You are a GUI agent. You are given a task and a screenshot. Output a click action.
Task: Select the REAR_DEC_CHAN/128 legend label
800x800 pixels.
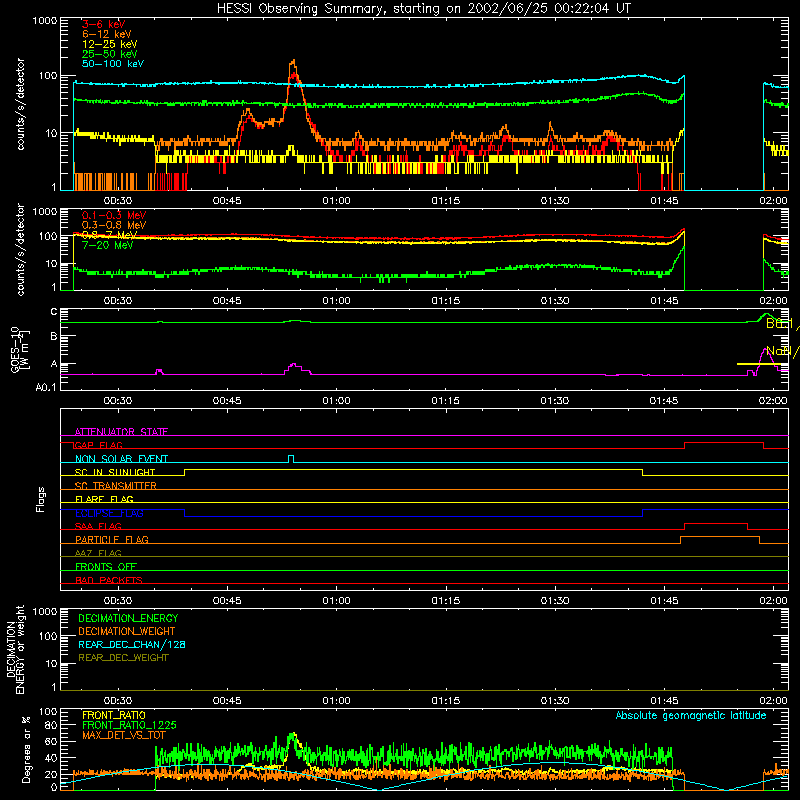click(132, 644)
